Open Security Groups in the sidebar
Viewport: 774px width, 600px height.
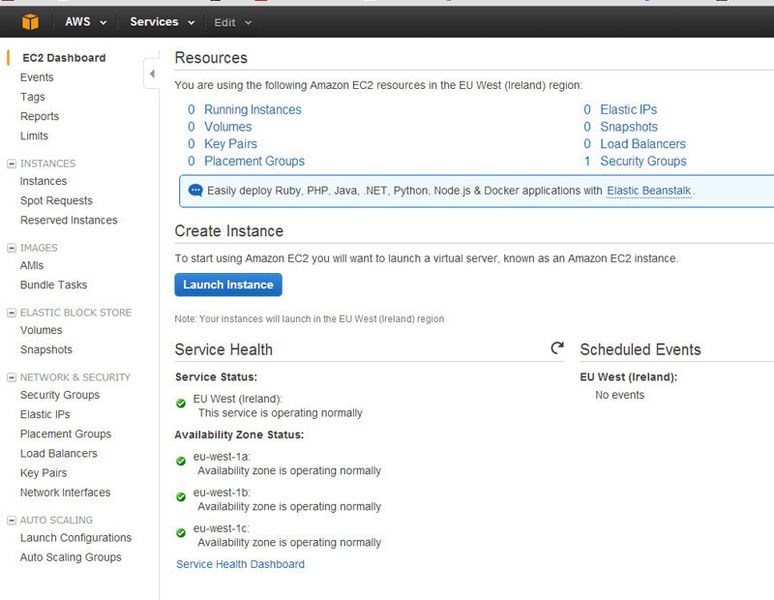[60, 395]
